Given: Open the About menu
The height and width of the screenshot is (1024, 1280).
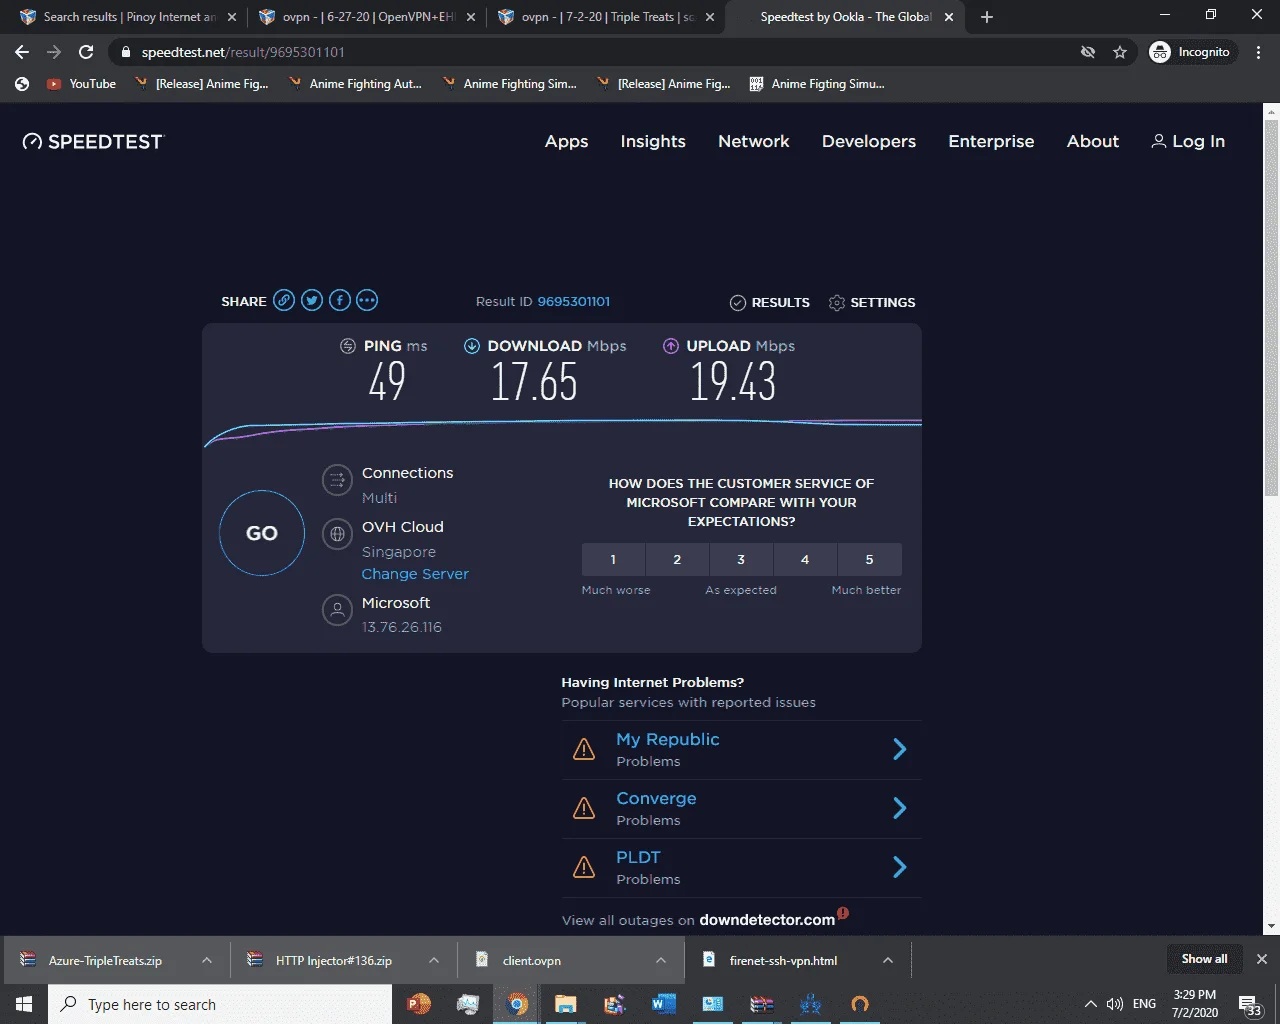Looking at the screenshot, I should click(1093, 142).
